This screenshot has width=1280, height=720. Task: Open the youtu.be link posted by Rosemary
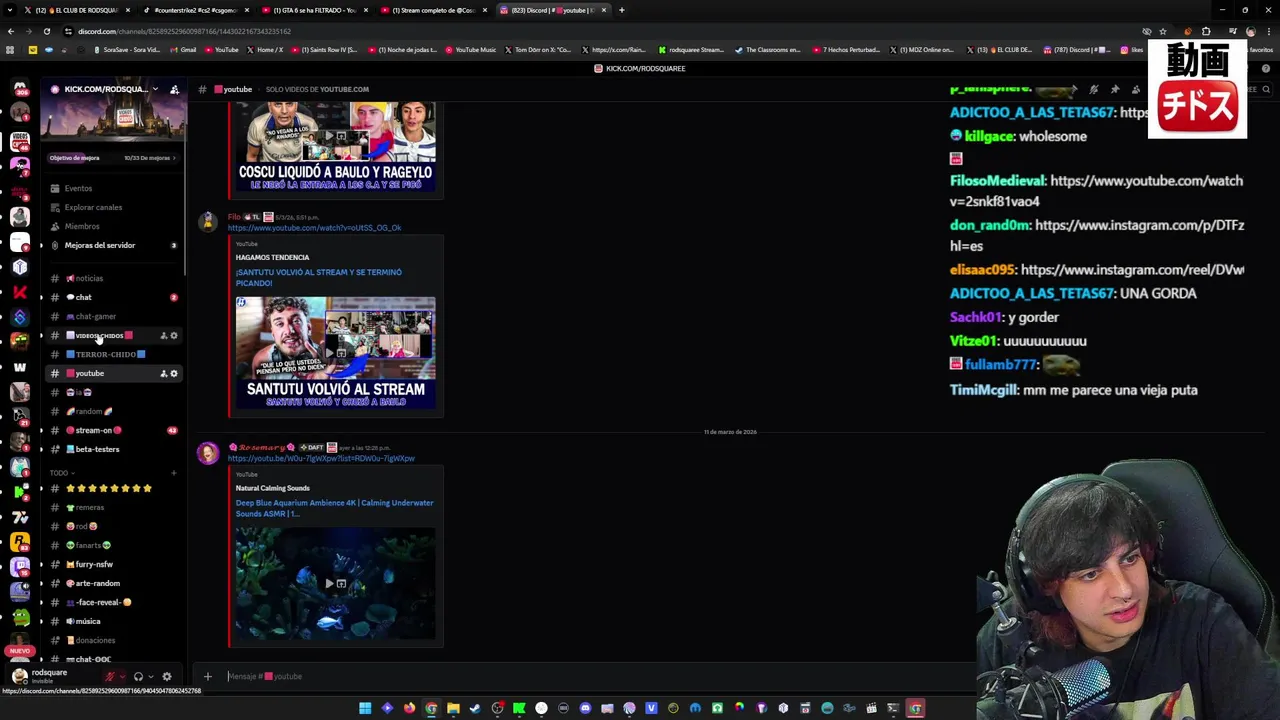[321, 458]
